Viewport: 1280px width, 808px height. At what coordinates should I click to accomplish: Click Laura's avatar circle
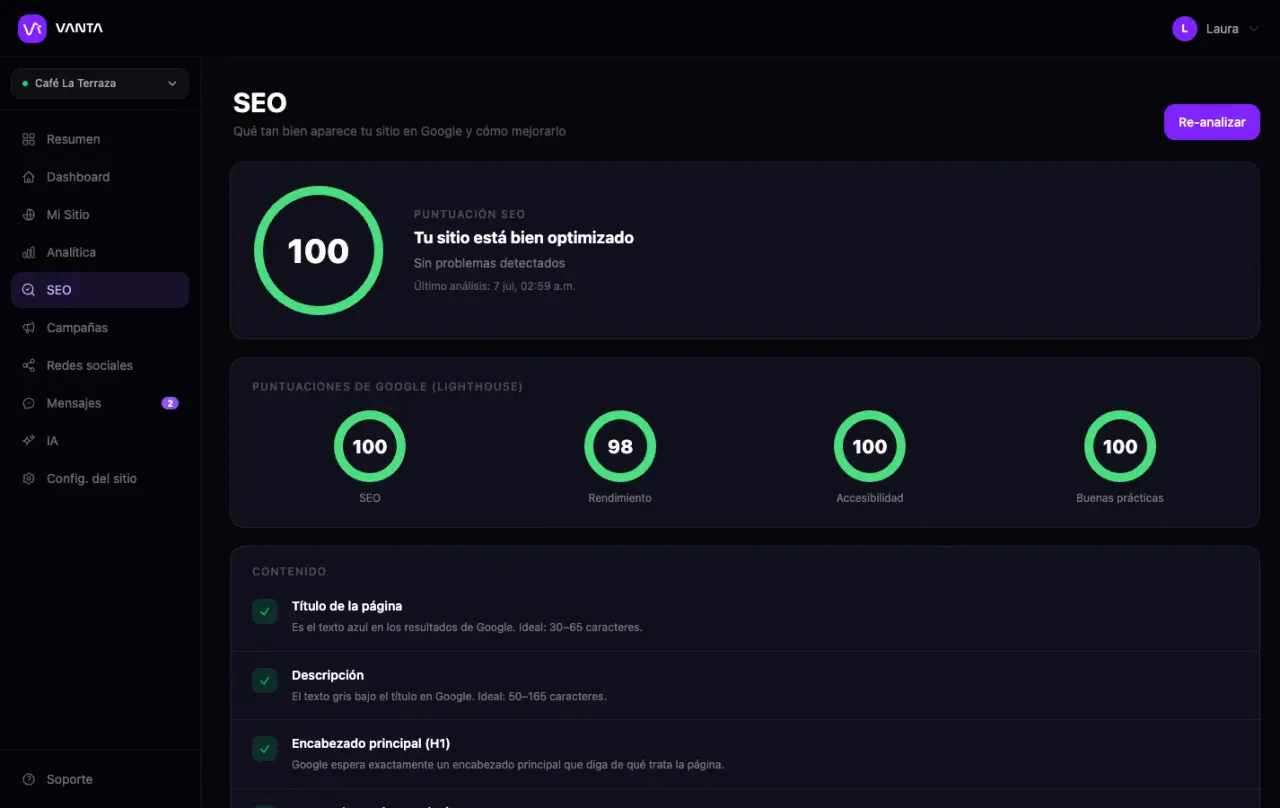pos(1184,29)
